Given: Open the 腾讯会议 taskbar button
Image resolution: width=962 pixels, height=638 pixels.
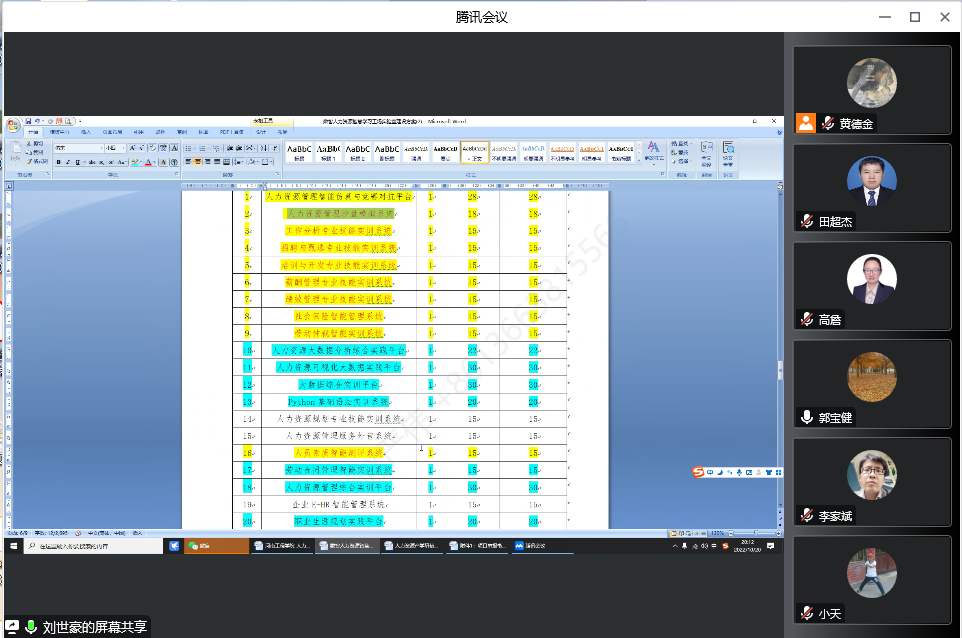Looking at the screenshot, I should 541,545.
